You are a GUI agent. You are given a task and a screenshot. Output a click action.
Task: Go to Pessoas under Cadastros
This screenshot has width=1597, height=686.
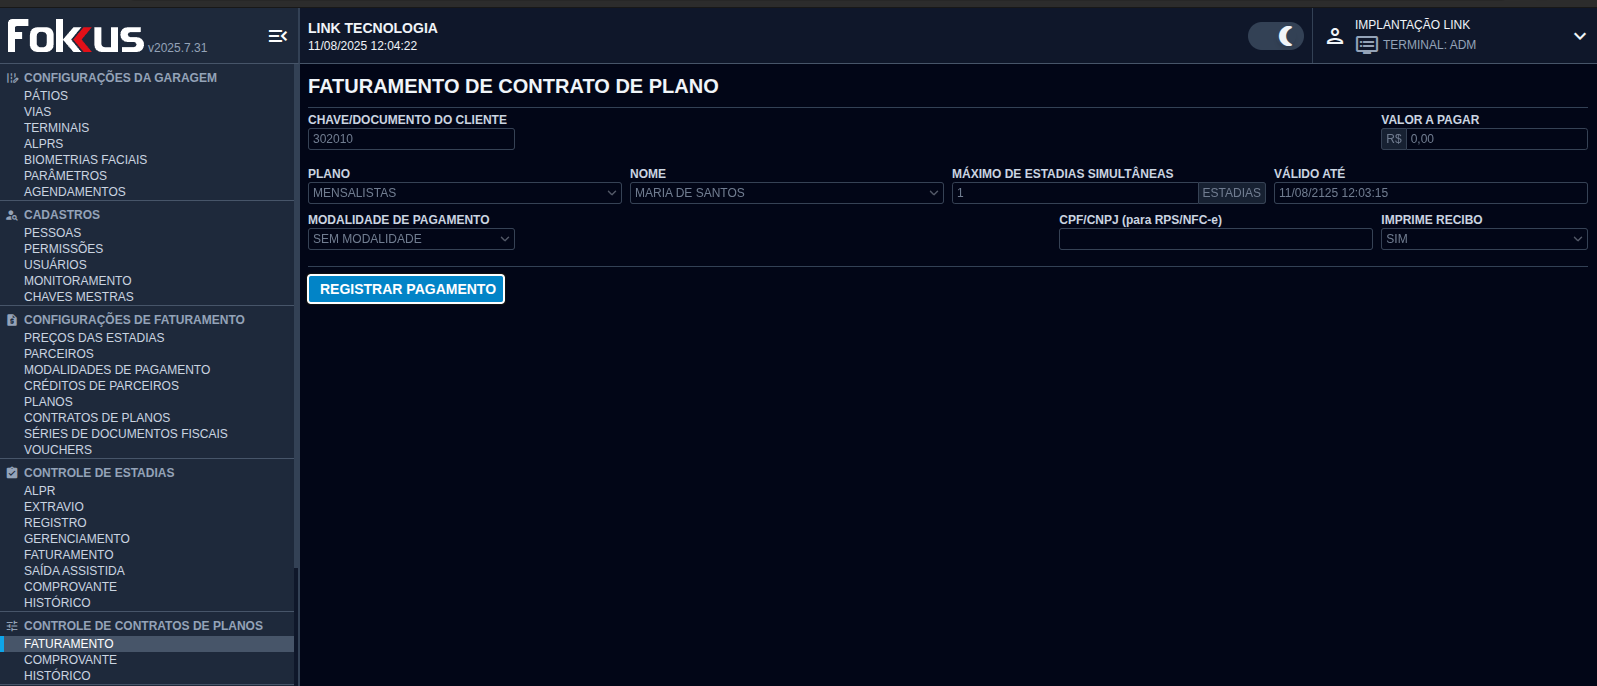[x=53, y=233]
